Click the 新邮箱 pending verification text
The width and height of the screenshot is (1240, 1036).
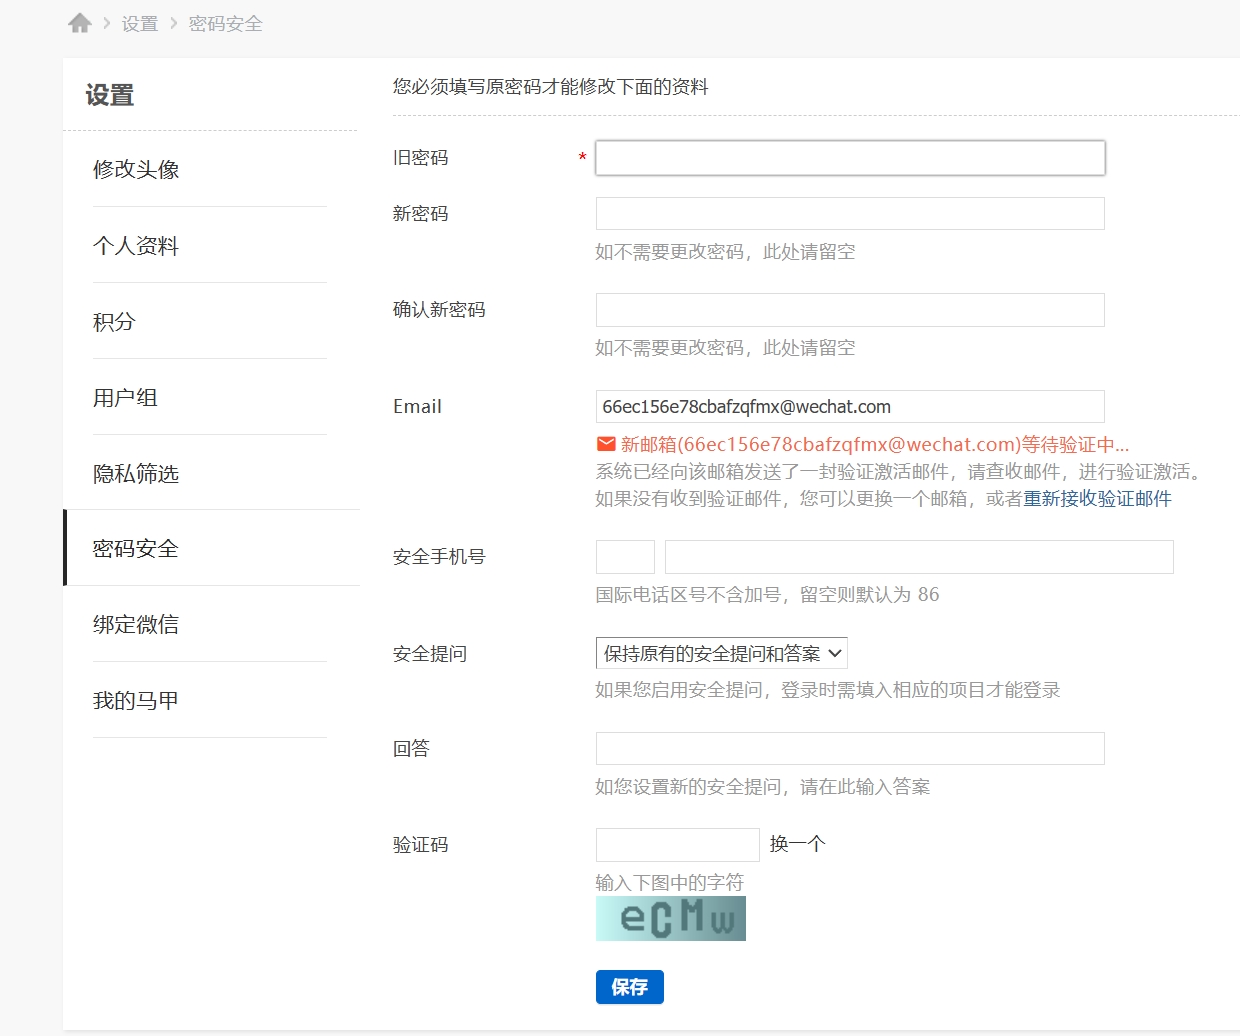[875, 445]
